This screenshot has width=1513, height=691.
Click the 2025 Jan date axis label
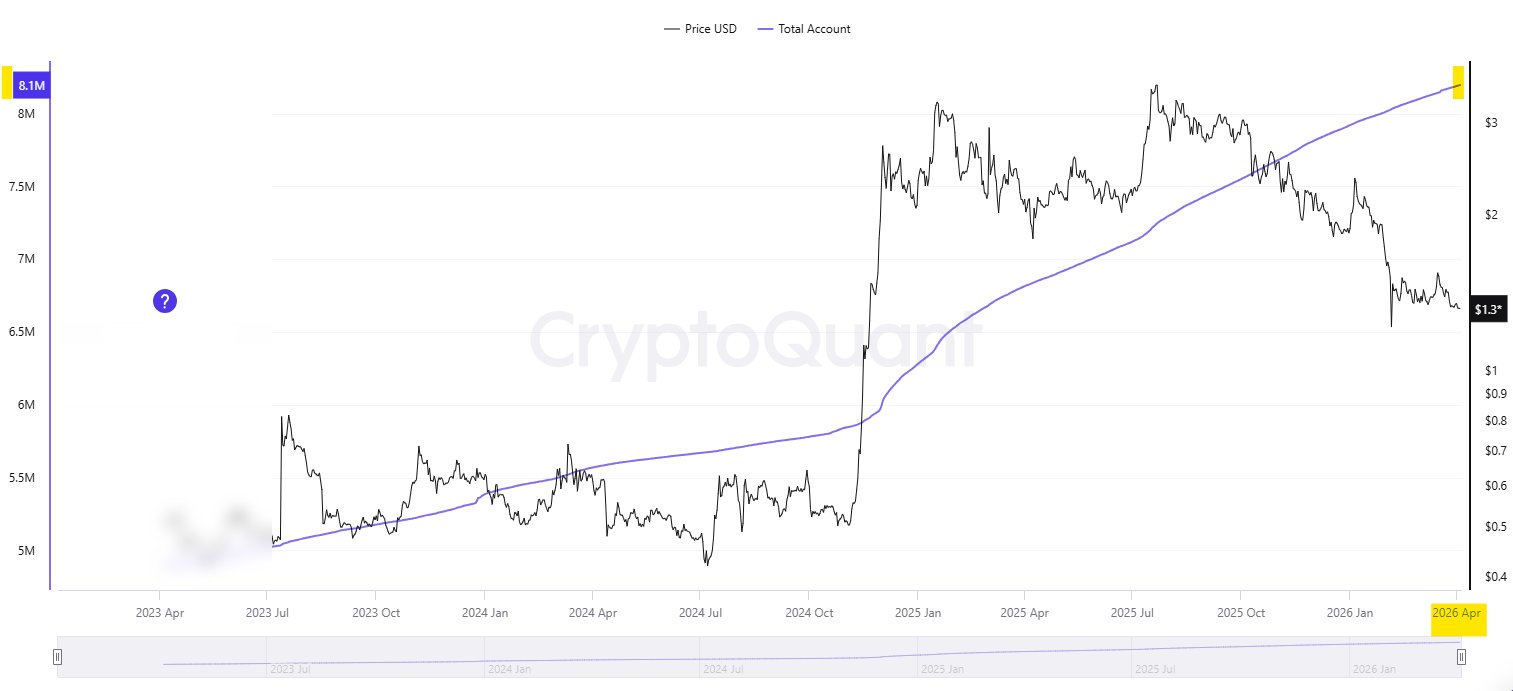(x=916, y=613)
